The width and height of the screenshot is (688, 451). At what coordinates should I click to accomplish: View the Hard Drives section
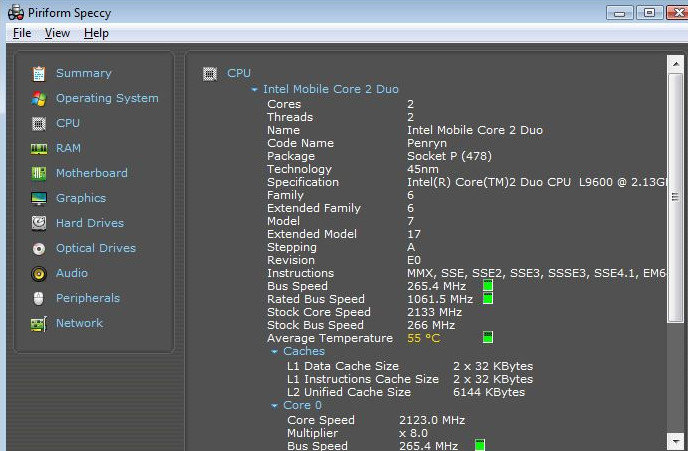click(x=90, y=223)
